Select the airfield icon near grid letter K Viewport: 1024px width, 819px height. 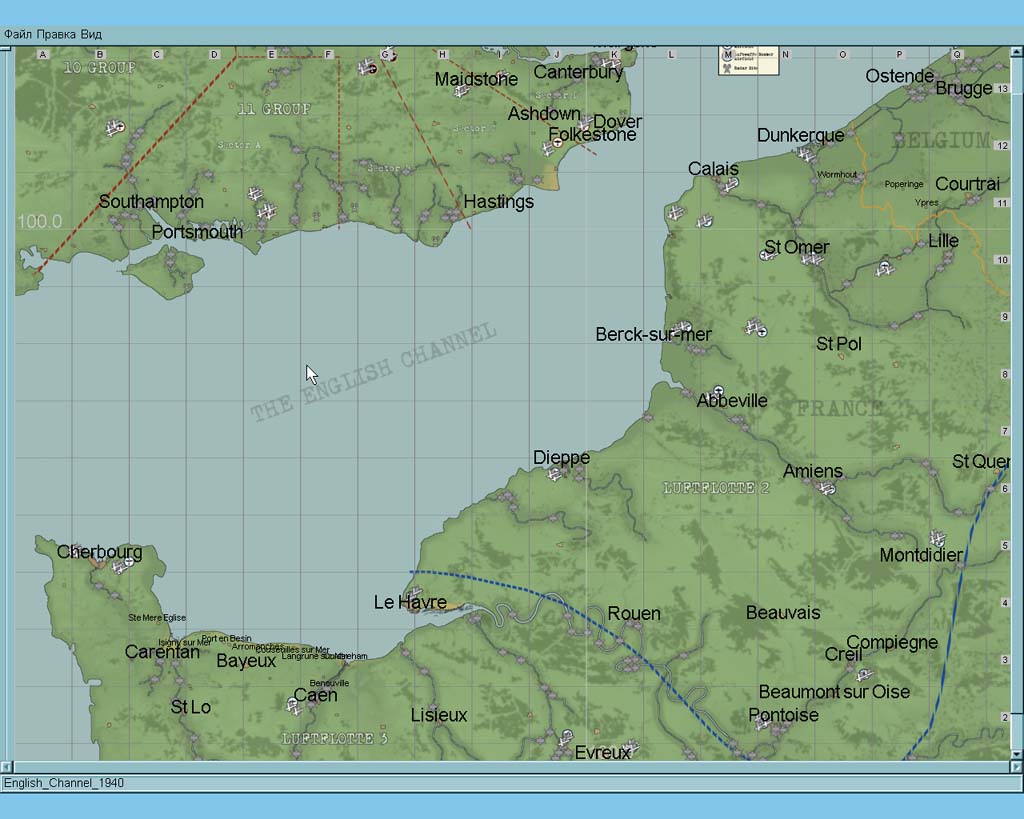click(611, 63)
